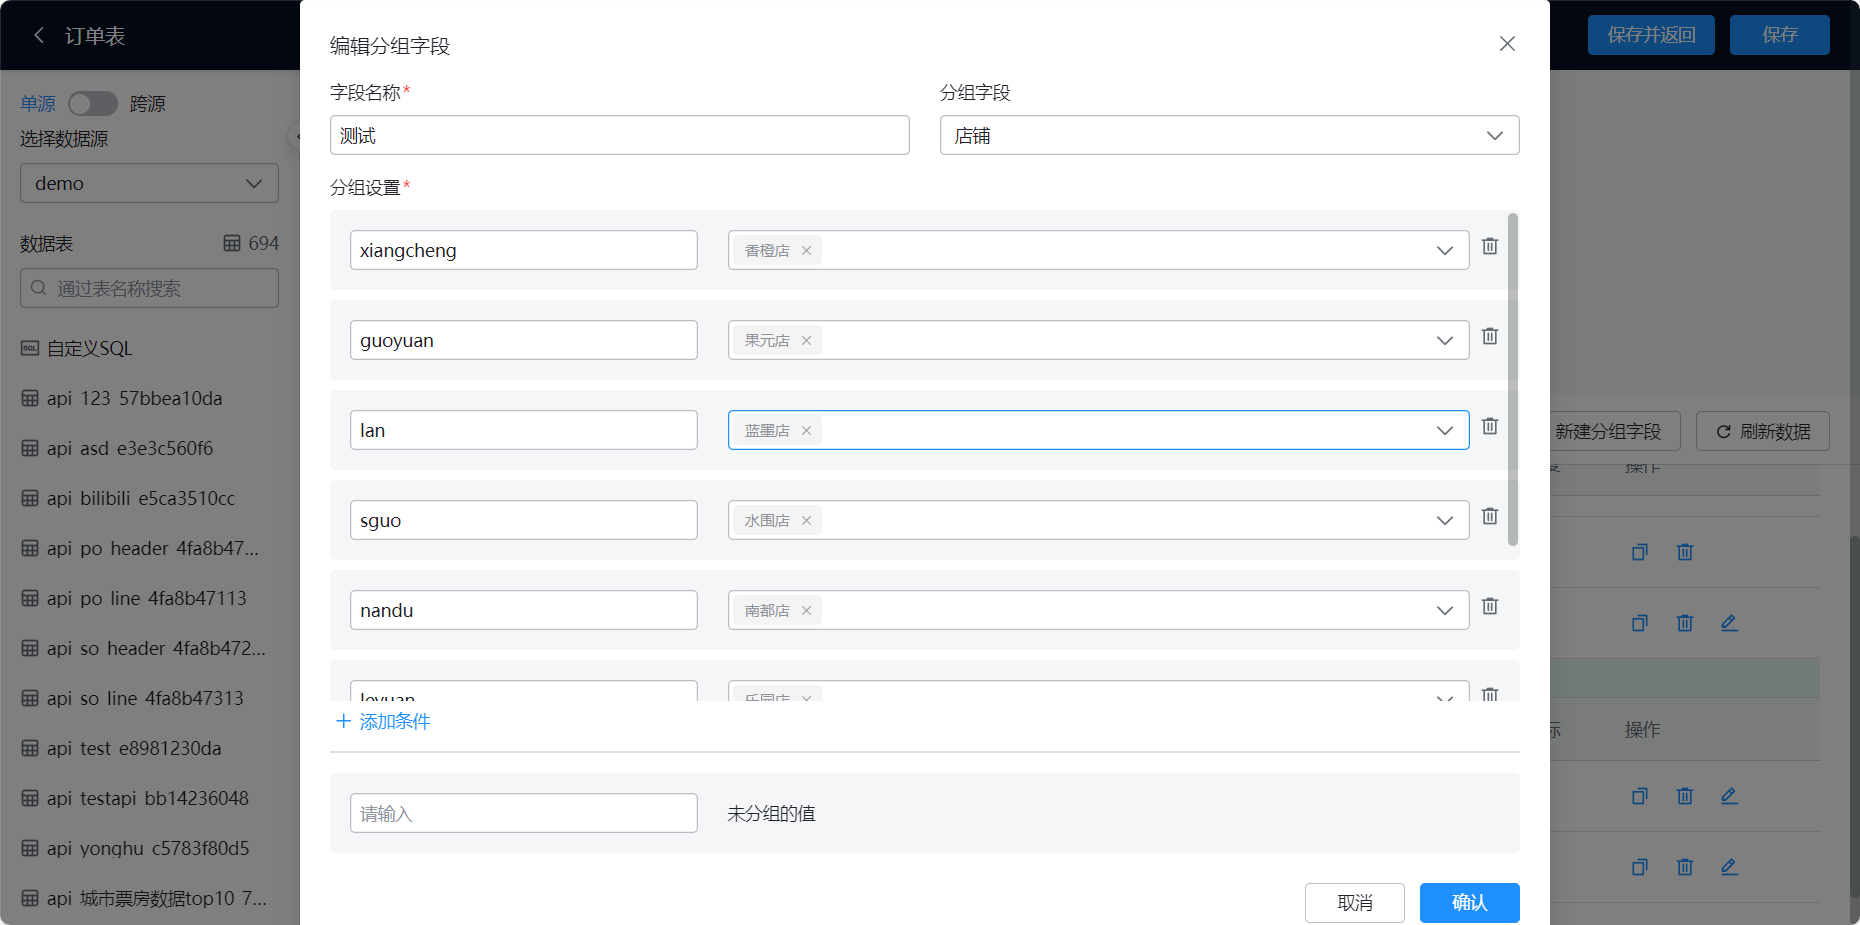
Task: Focus the 未分组的值 input field
Action: coord(523,813)
